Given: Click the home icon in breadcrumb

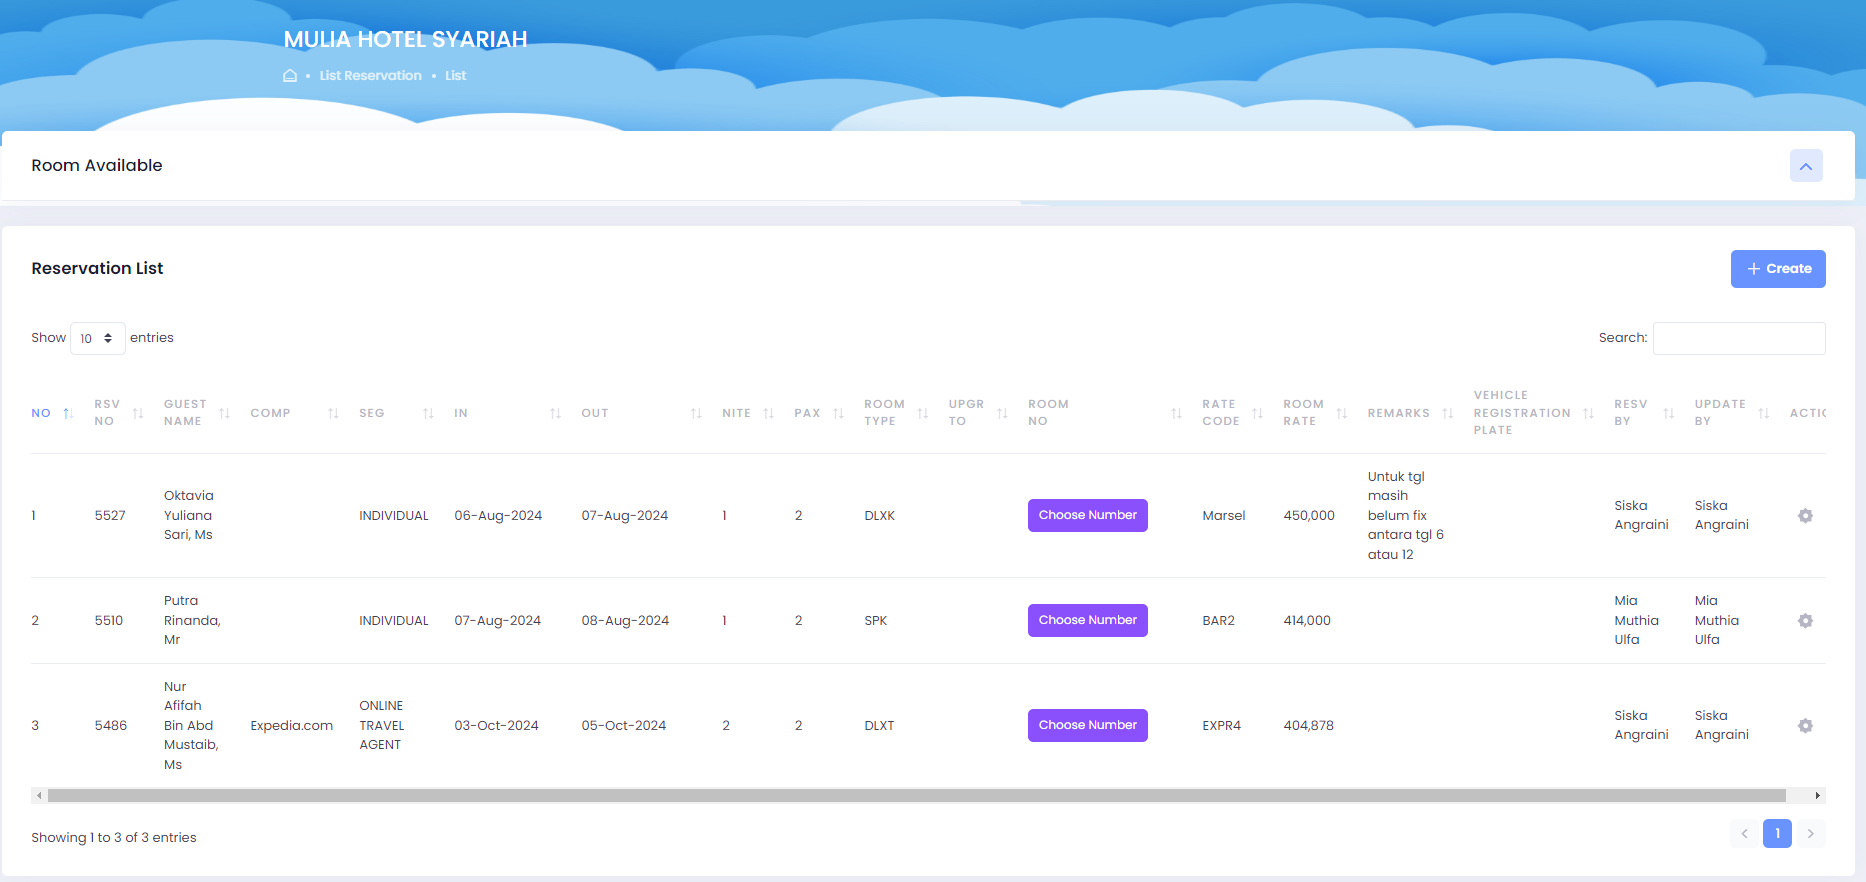Looking at the screenshot, I should [290, 76].
